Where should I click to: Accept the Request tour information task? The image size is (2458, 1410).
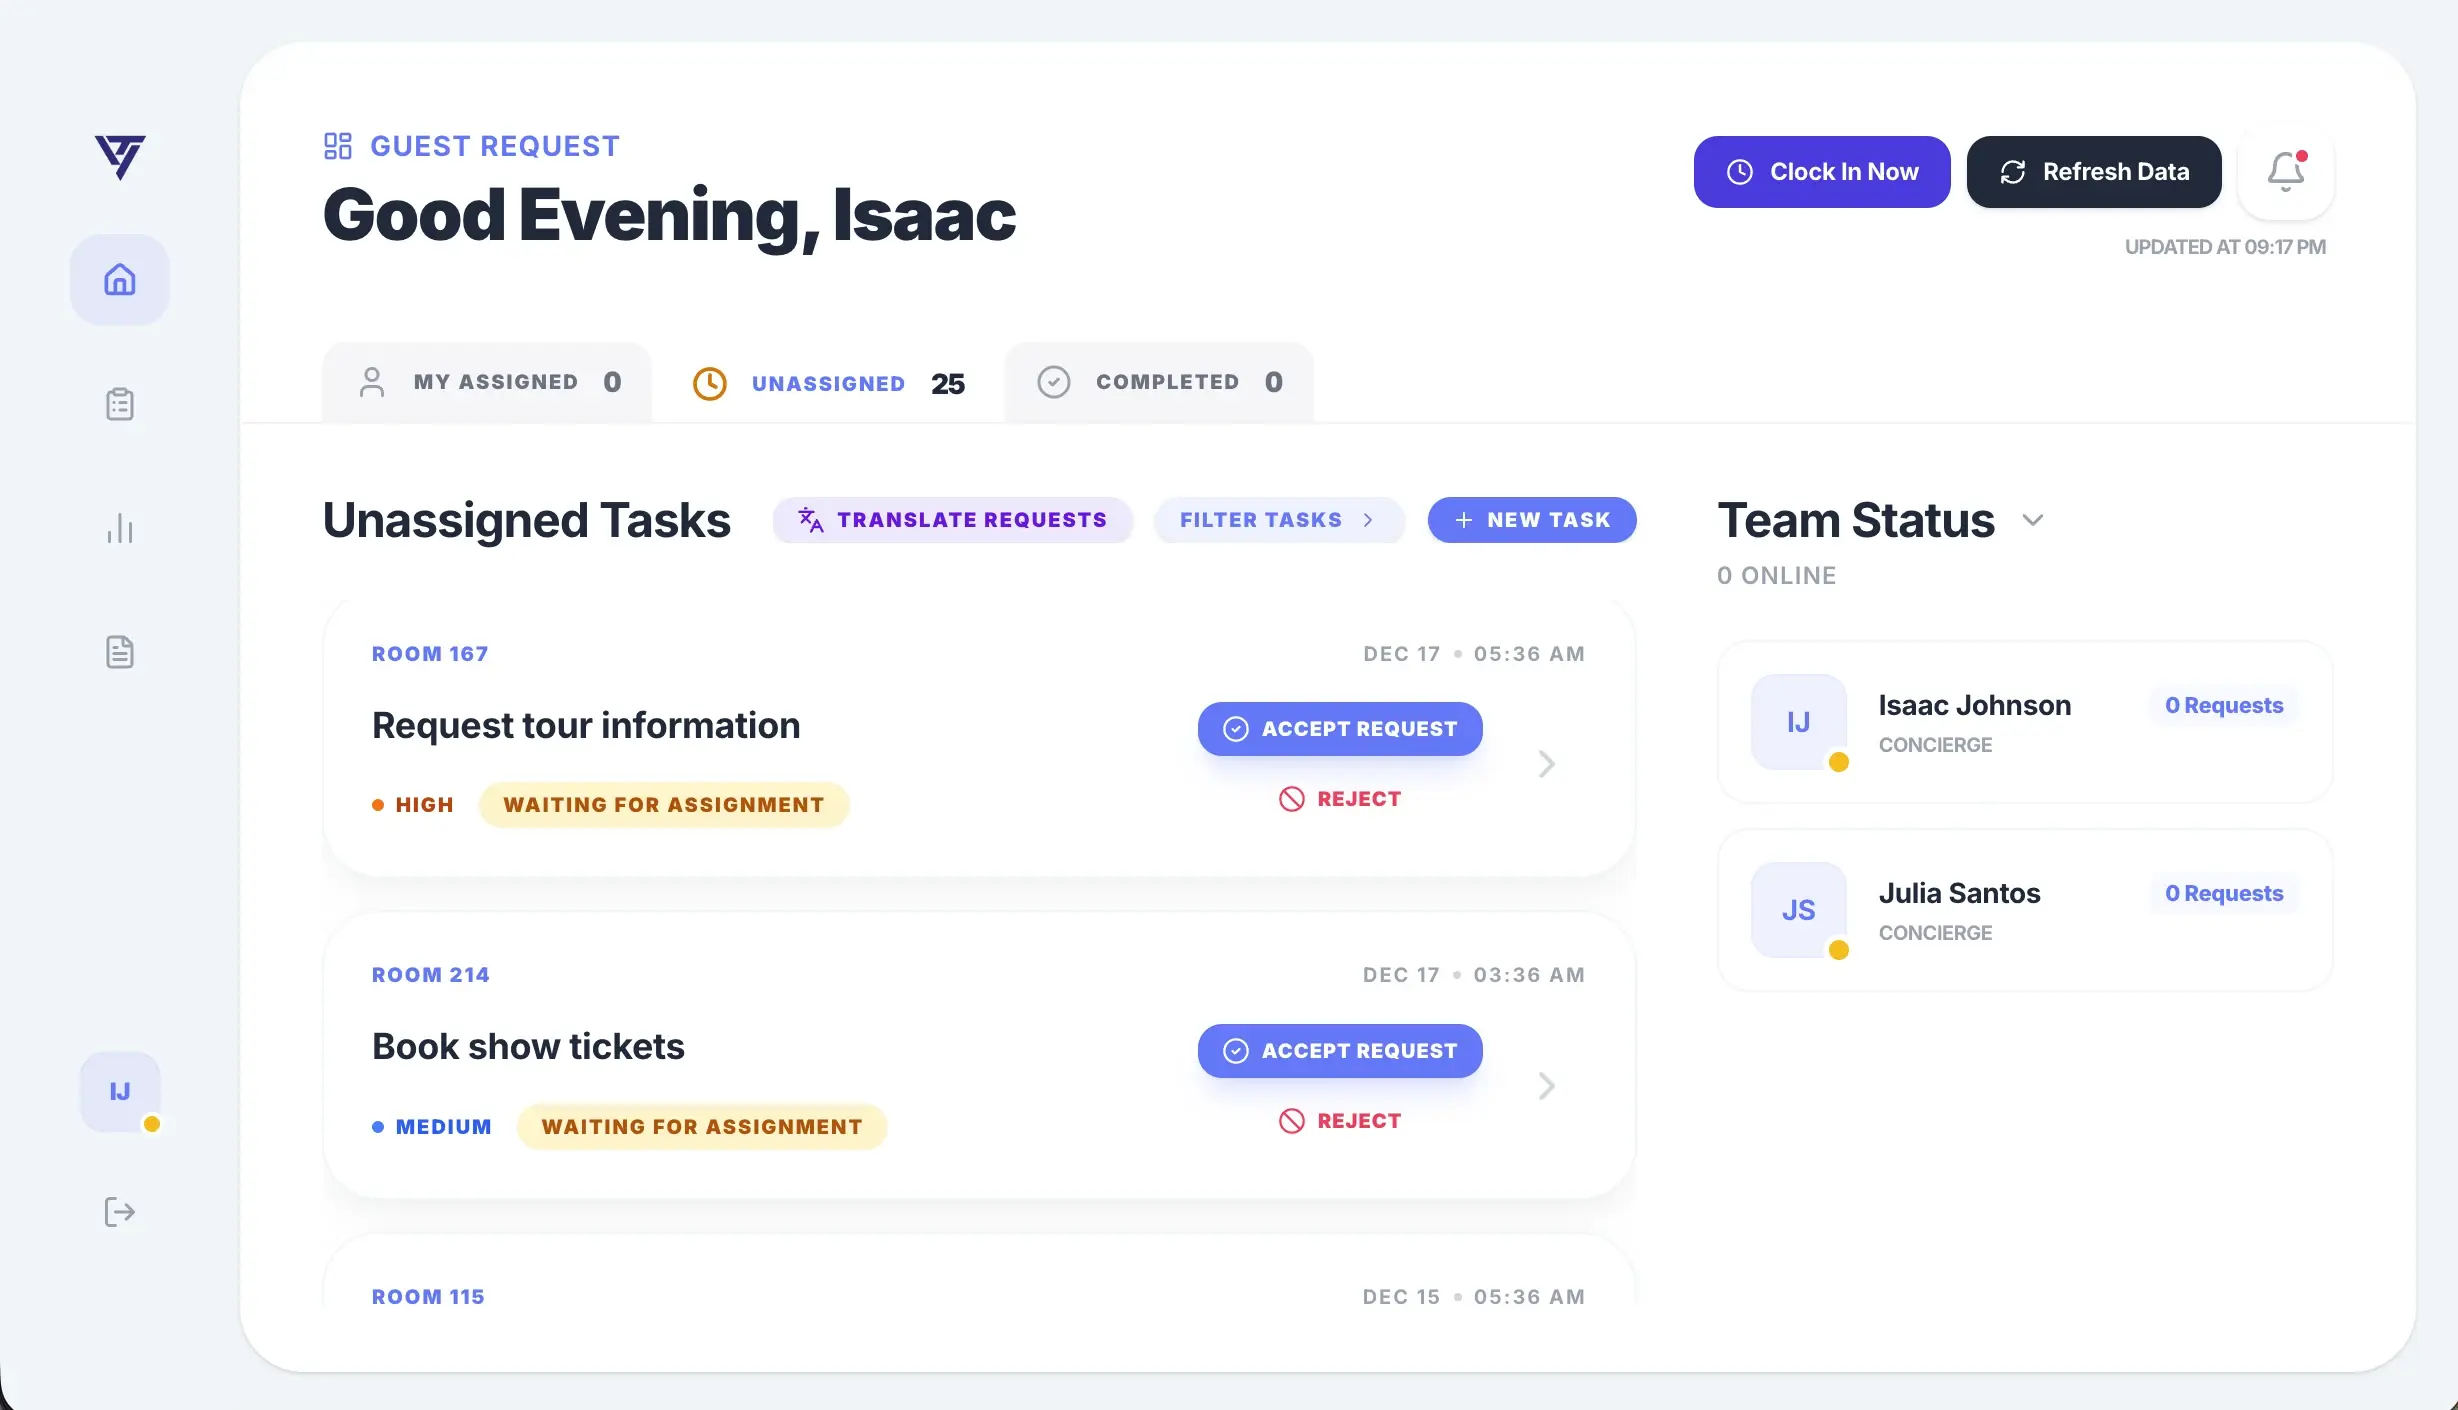tap(1340, 729)
